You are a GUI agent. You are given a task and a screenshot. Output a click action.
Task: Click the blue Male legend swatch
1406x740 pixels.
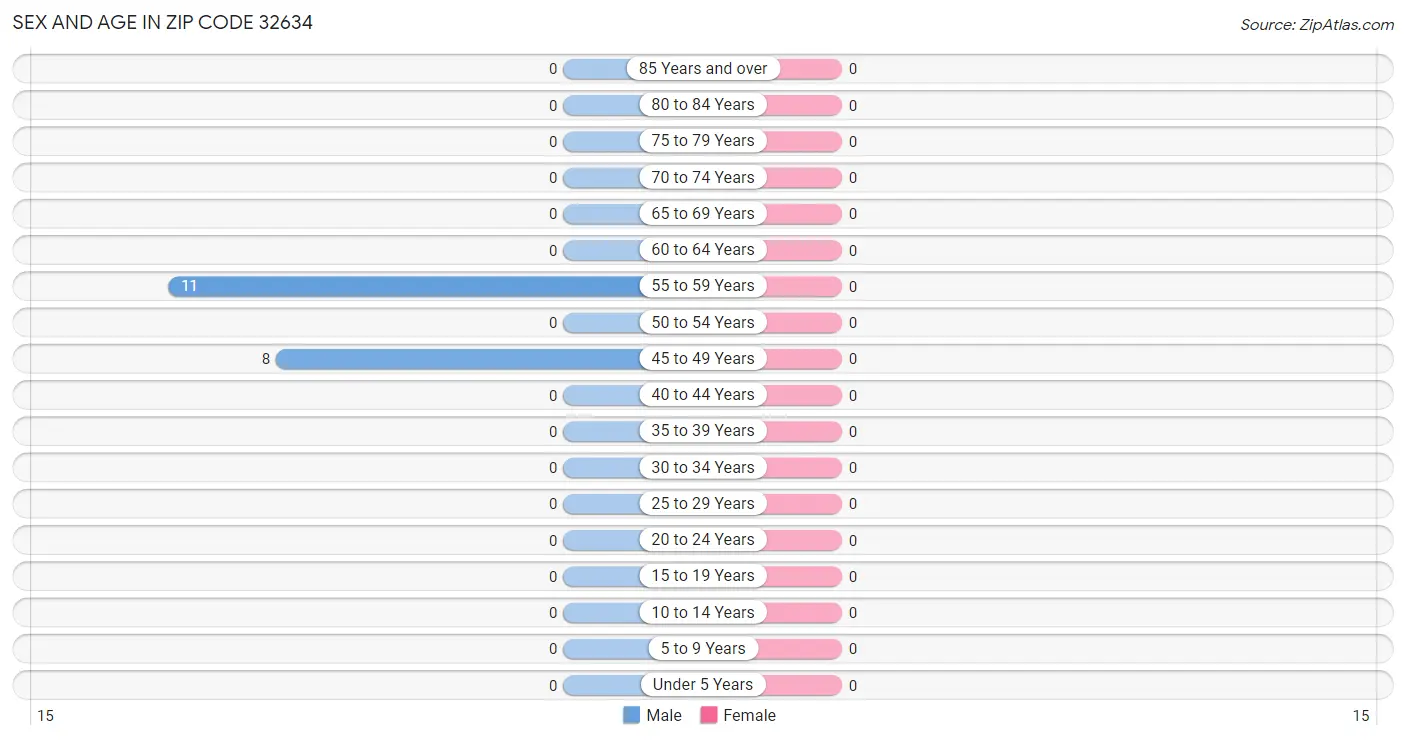tap(631, 715)
